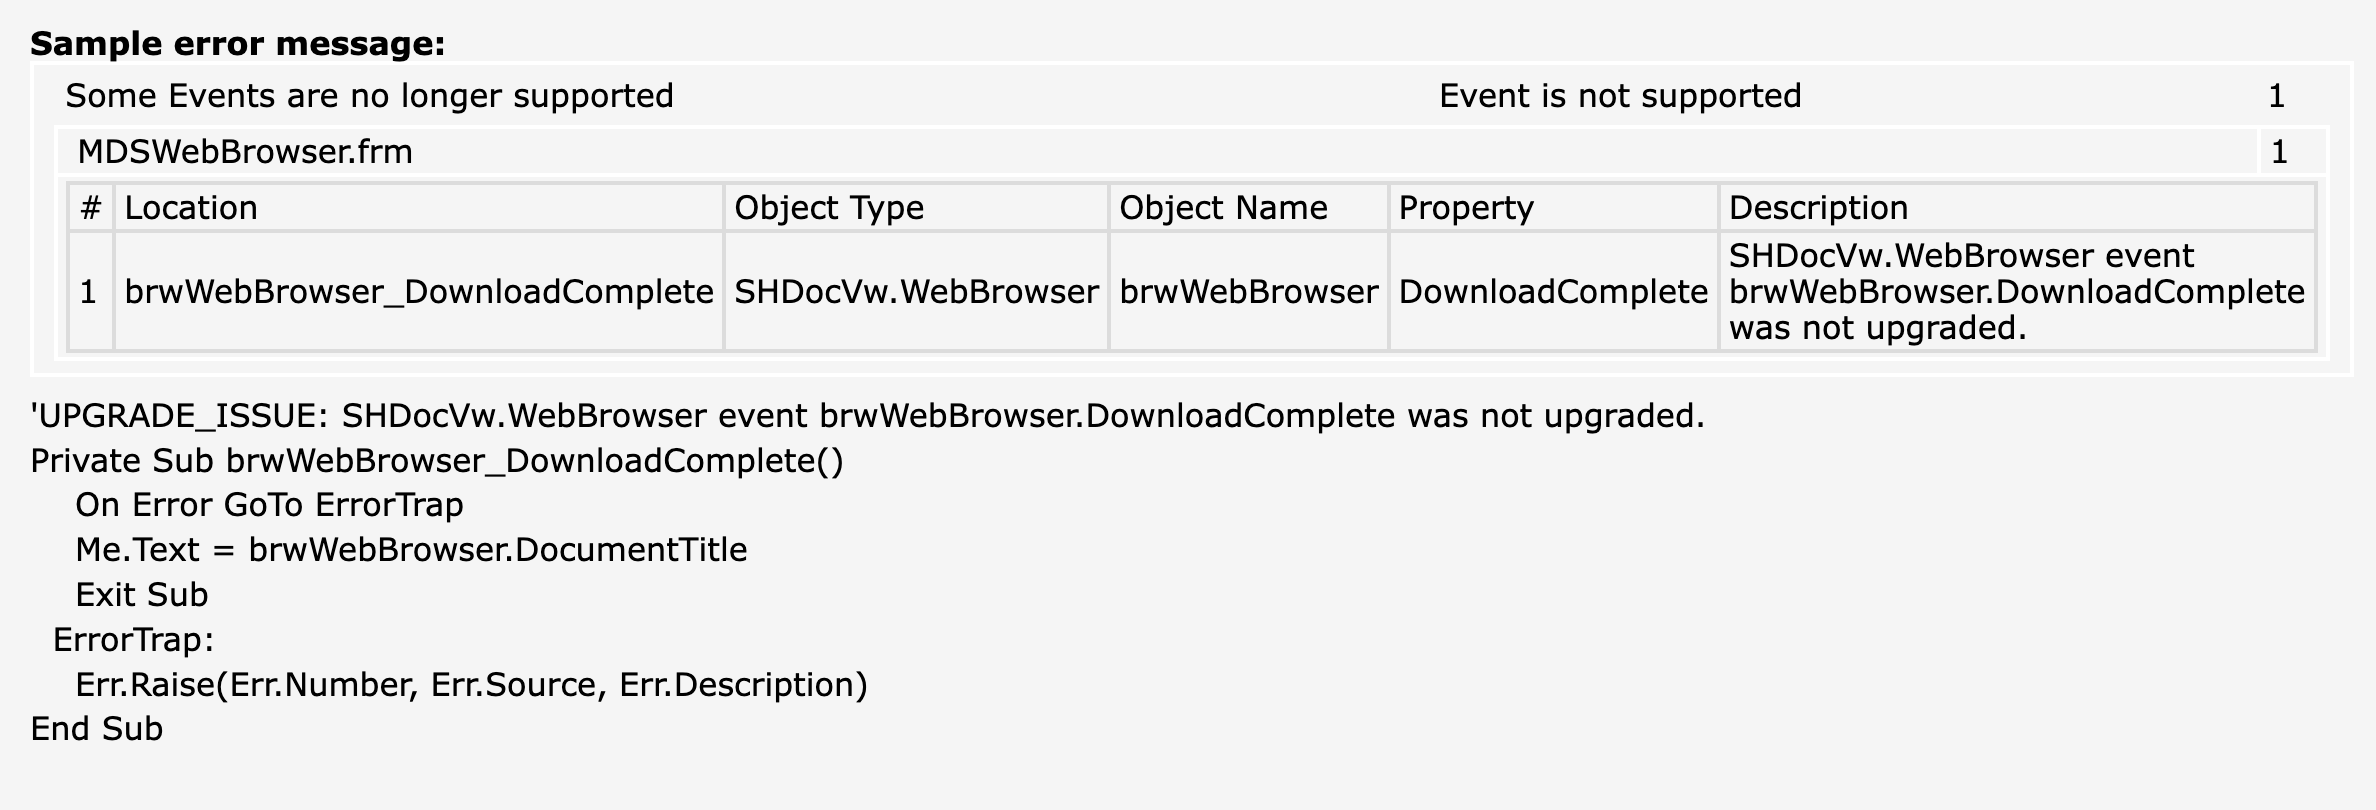This screenshot has width=2376, height=810.
Task: Click the Description column header
Action: [x=1818, y=208]
